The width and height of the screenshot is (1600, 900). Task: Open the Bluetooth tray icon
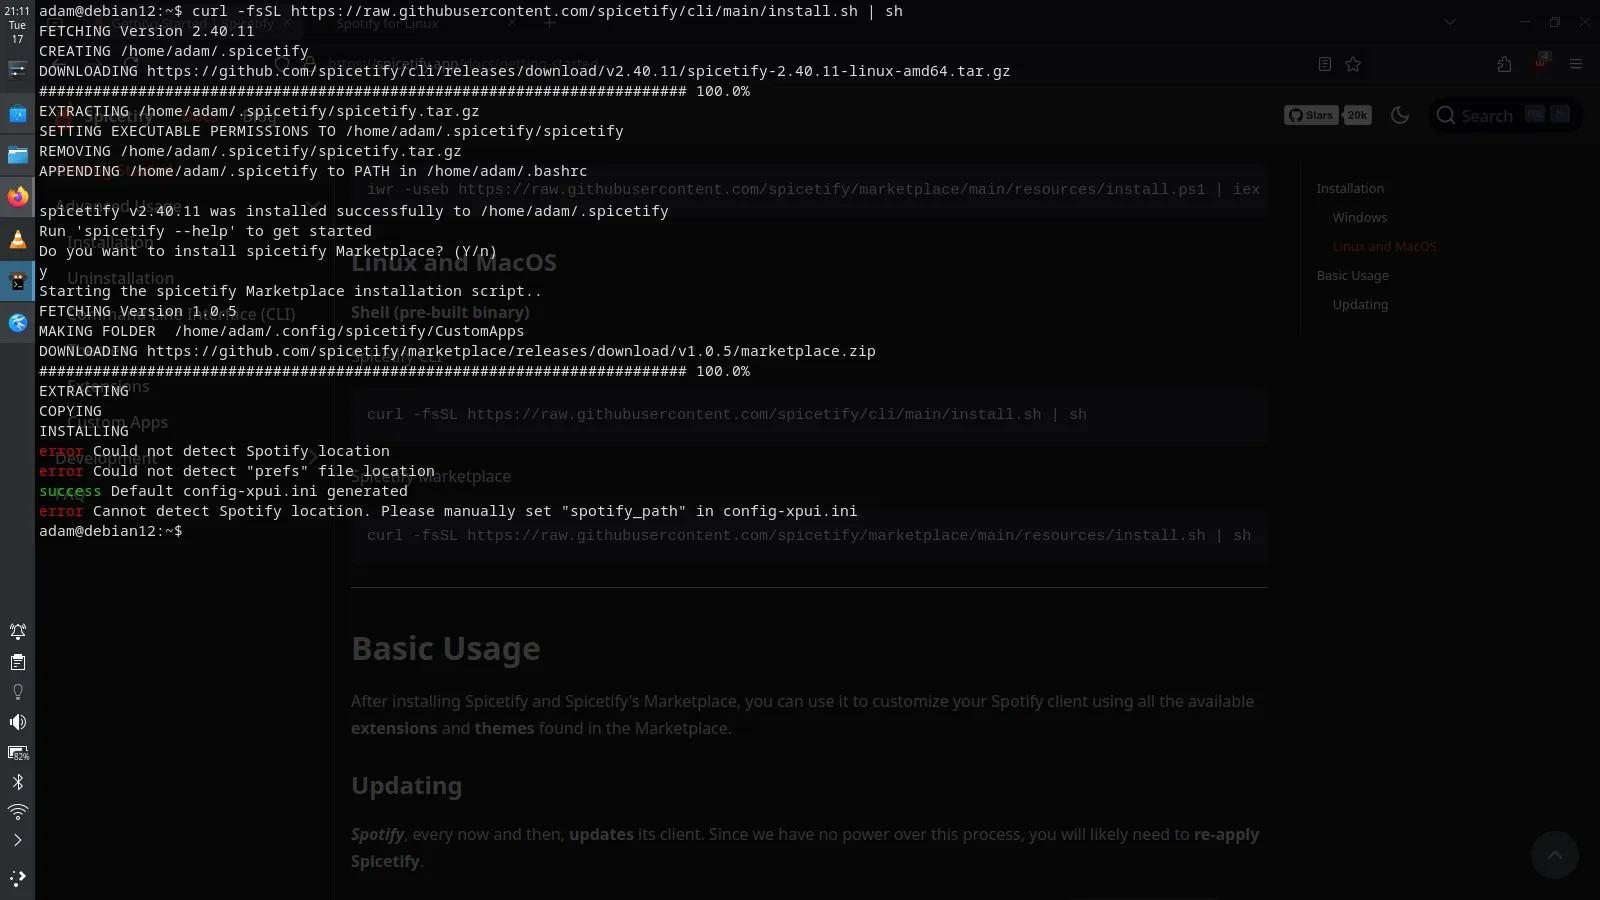17,782
